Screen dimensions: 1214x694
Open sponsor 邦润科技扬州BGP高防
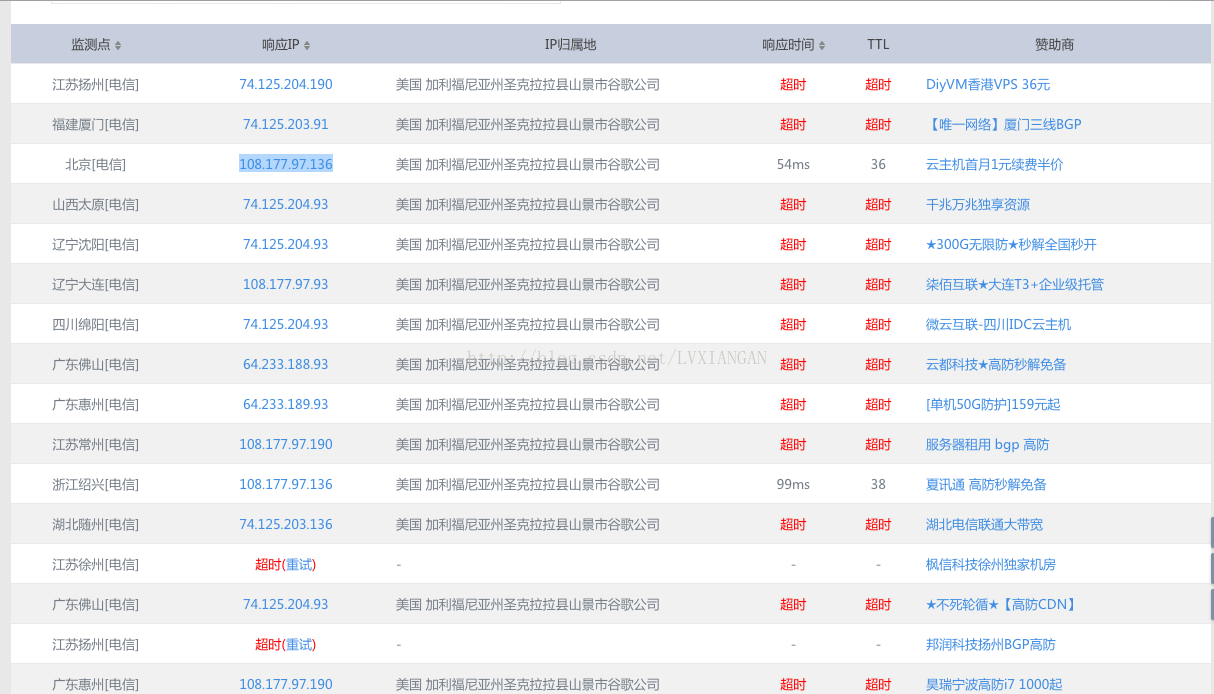pyautogui.click(x=990, y=644)
